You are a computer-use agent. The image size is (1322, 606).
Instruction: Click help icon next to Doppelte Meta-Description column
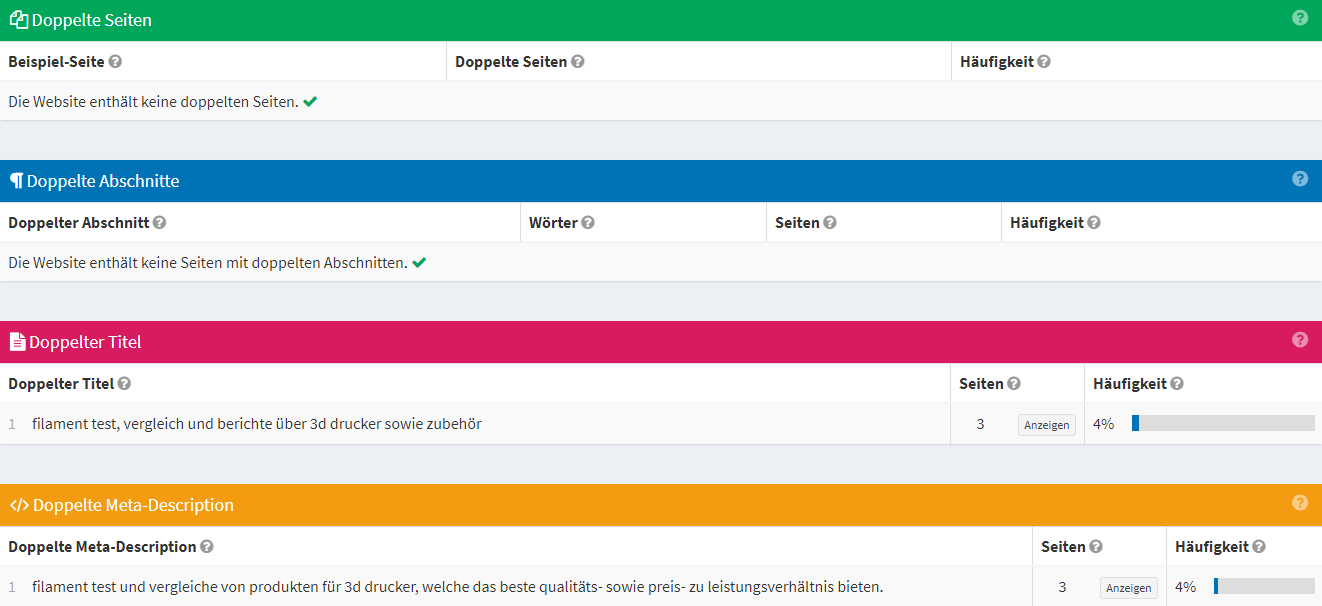tap(207, 547)
